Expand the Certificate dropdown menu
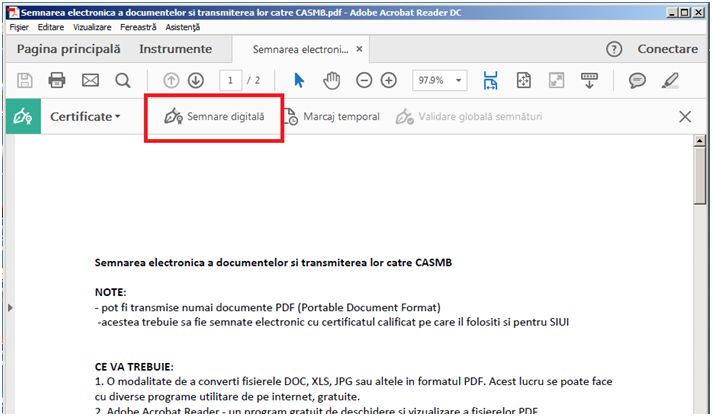The image size is (712, 416). (x=84, y=117)
